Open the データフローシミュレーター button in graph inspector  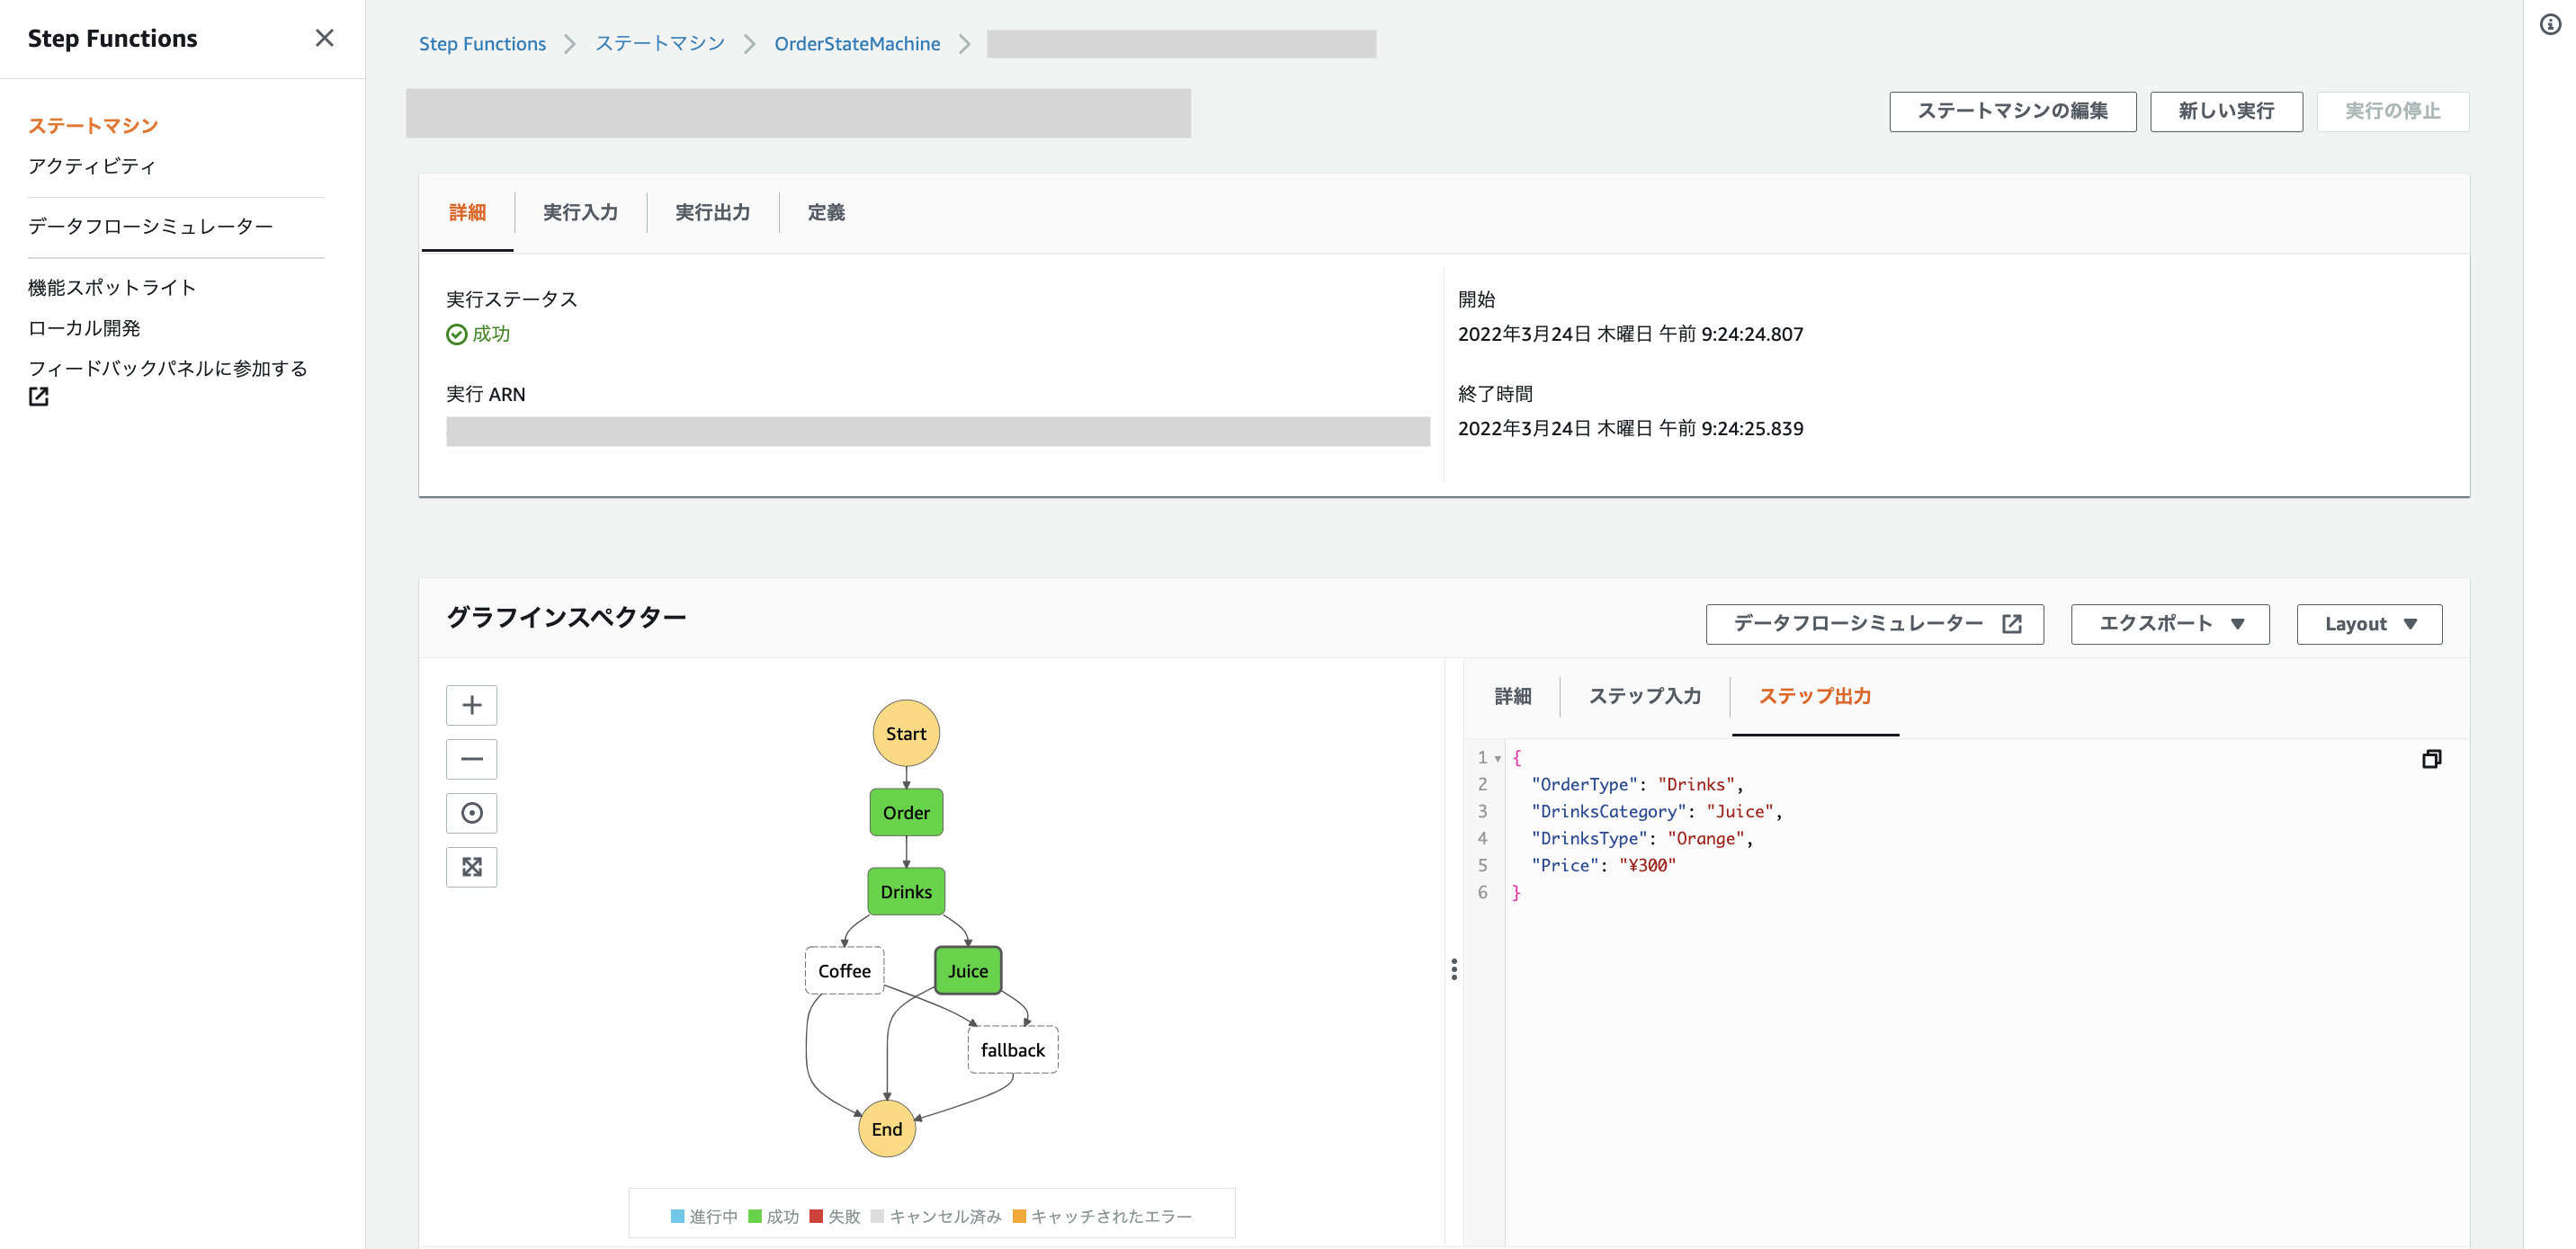pos(1874,624)
